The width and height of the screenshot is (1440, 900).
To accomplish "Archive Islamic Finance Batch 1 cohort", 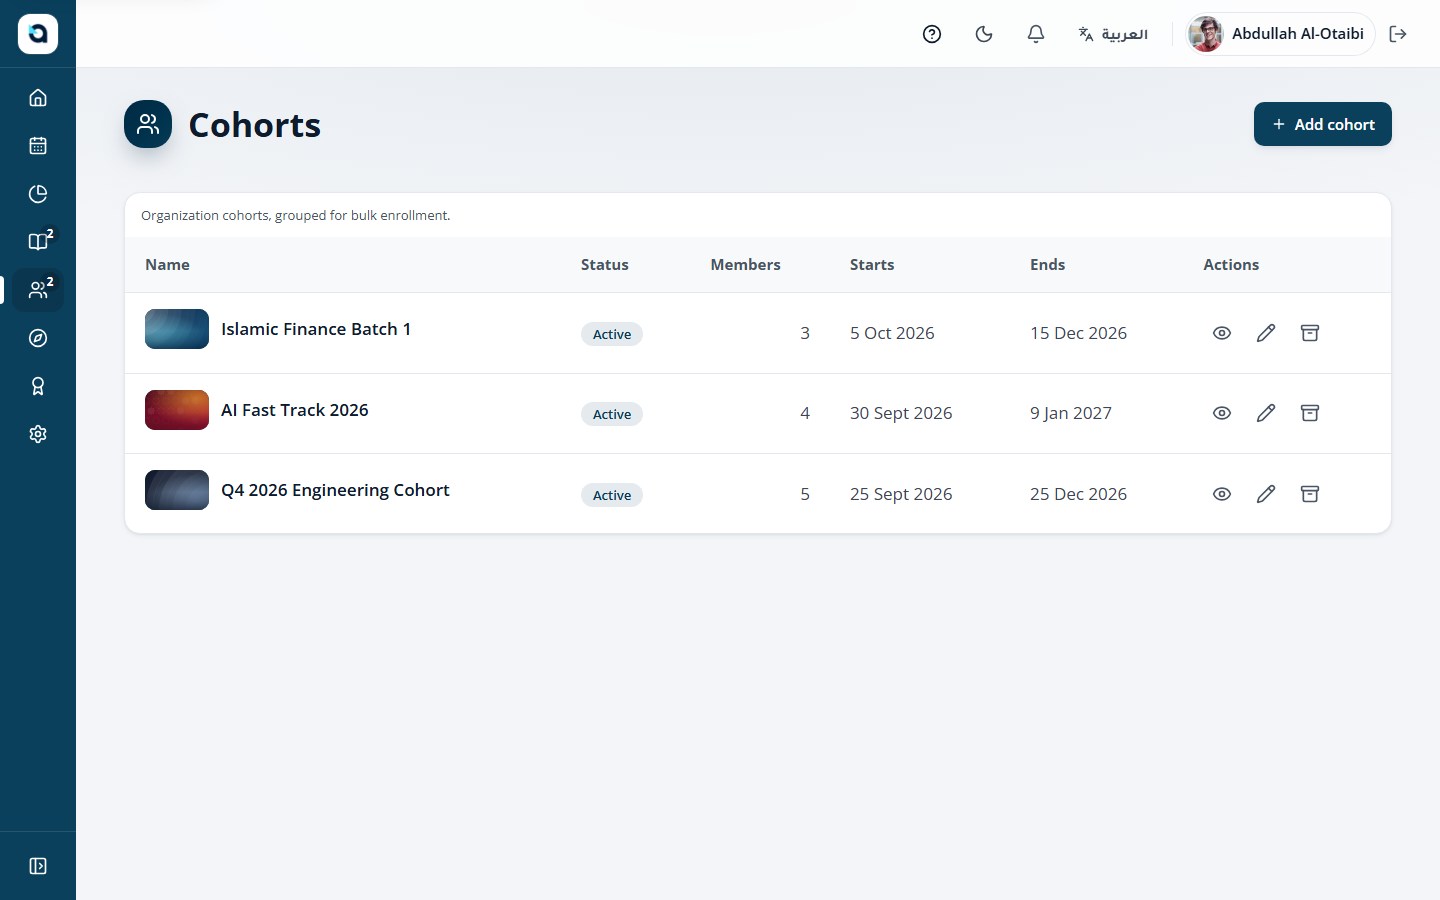I will [1310, 333].
